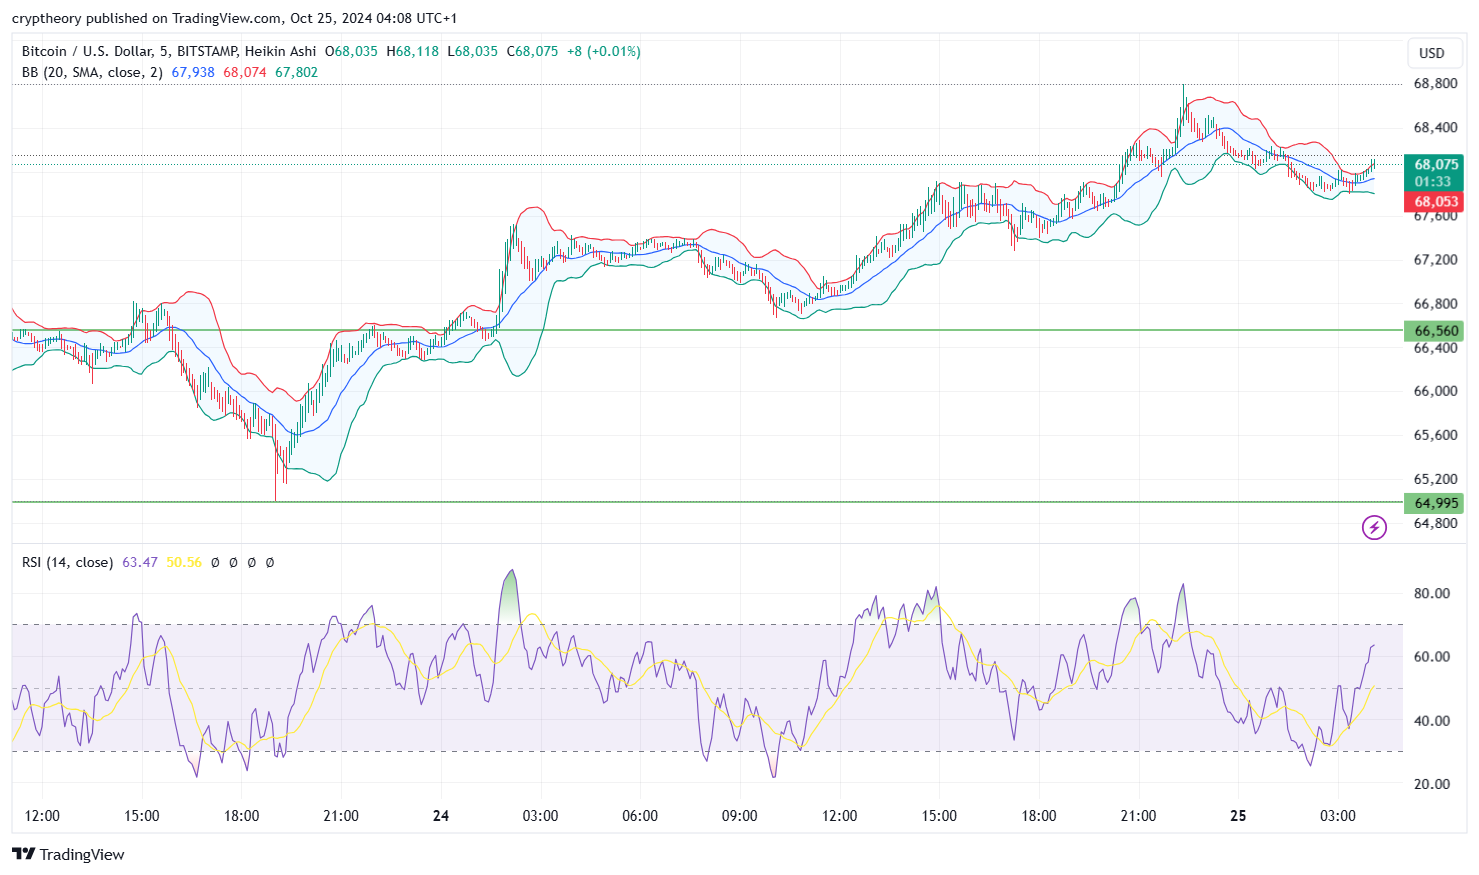
Task: Click the green 64,995 level label
Action: click(1436, 503)
